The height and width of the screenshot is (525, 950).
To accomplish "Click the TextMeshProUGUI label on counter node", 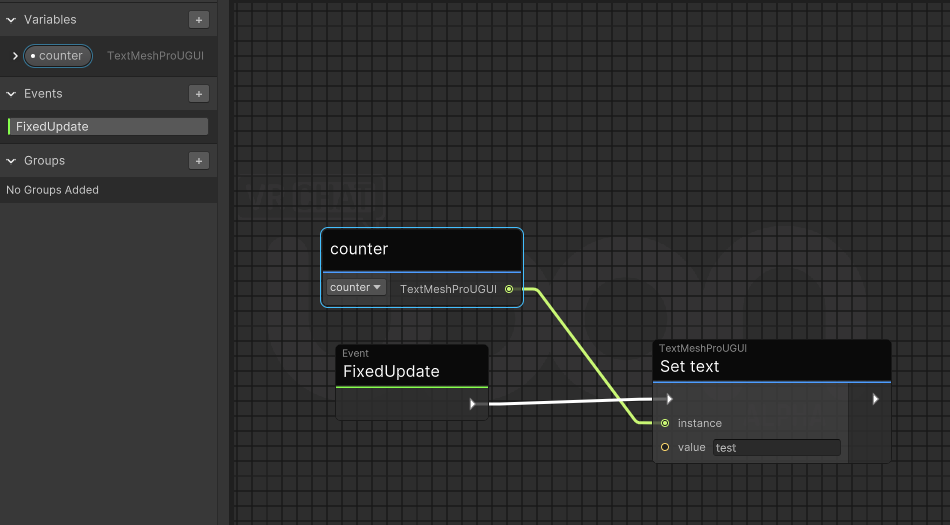I will tap(448, 289).
